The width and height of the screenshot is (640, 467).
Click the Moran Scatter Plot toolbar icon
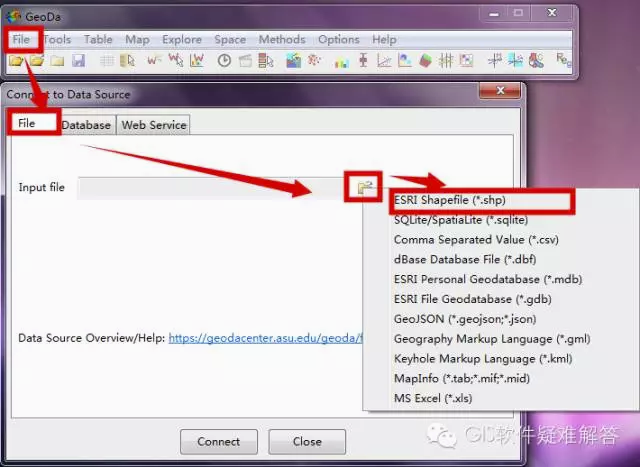pos(495,61)
